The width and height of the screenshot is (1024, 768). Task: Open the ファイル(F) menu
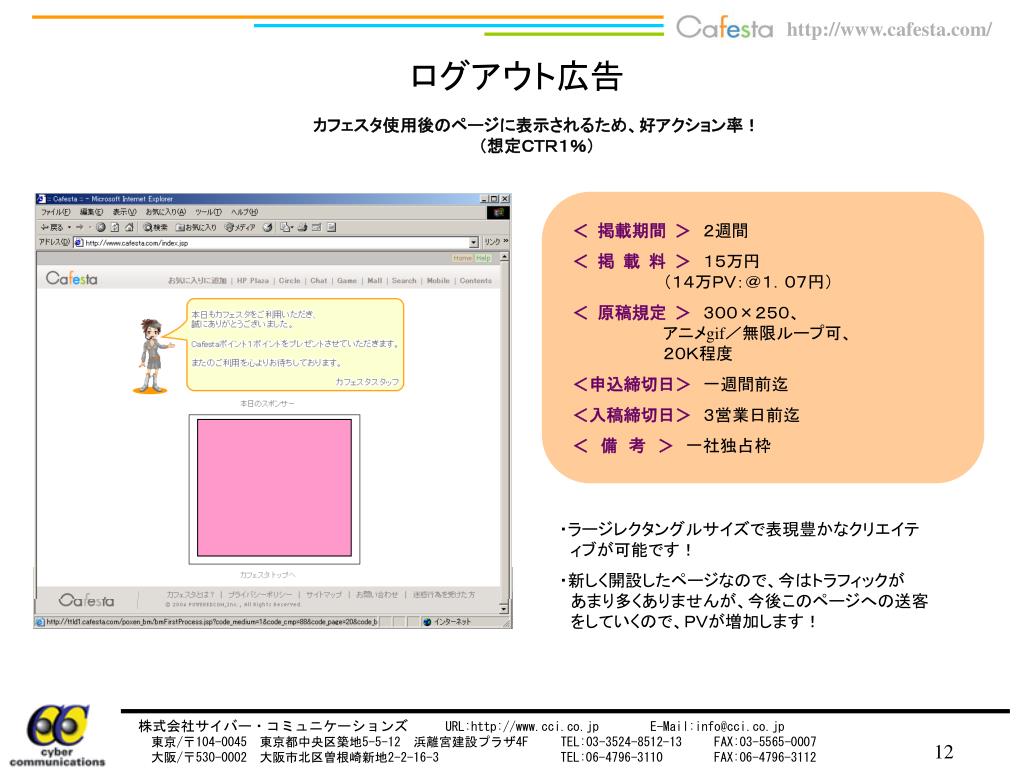(55, 212)
